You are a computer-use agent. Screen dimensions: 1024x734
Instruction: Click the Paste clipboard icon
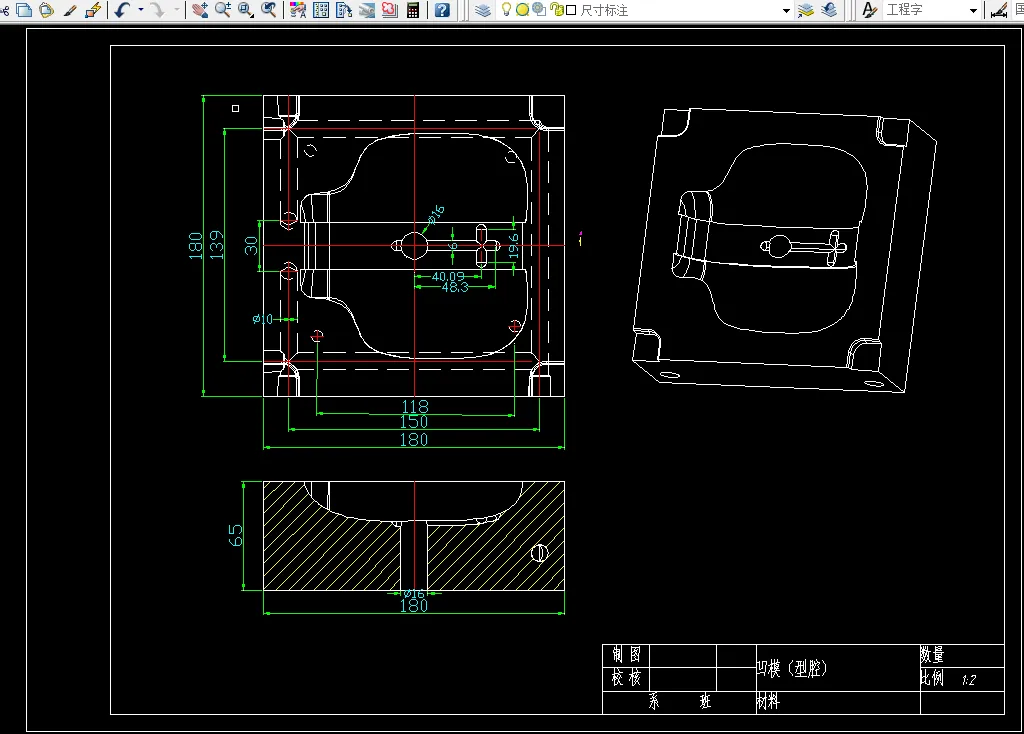[46, 10]
